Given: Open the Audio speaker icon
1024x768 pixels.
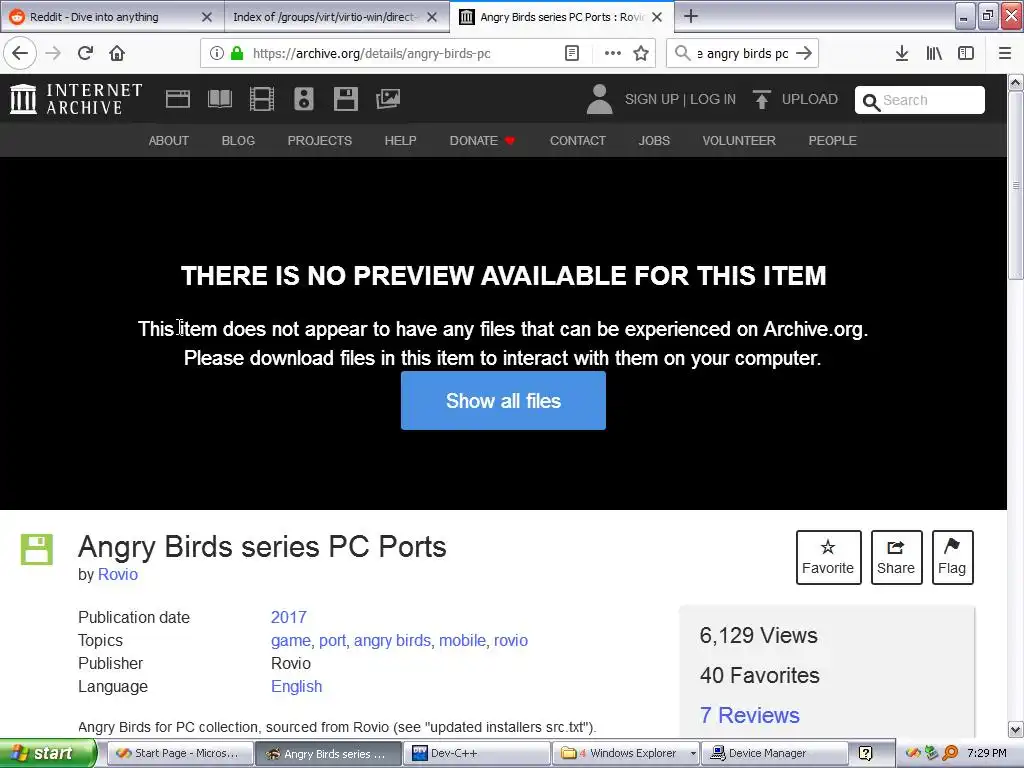Looking at the screenshot, I should click(x=304, y=99).
